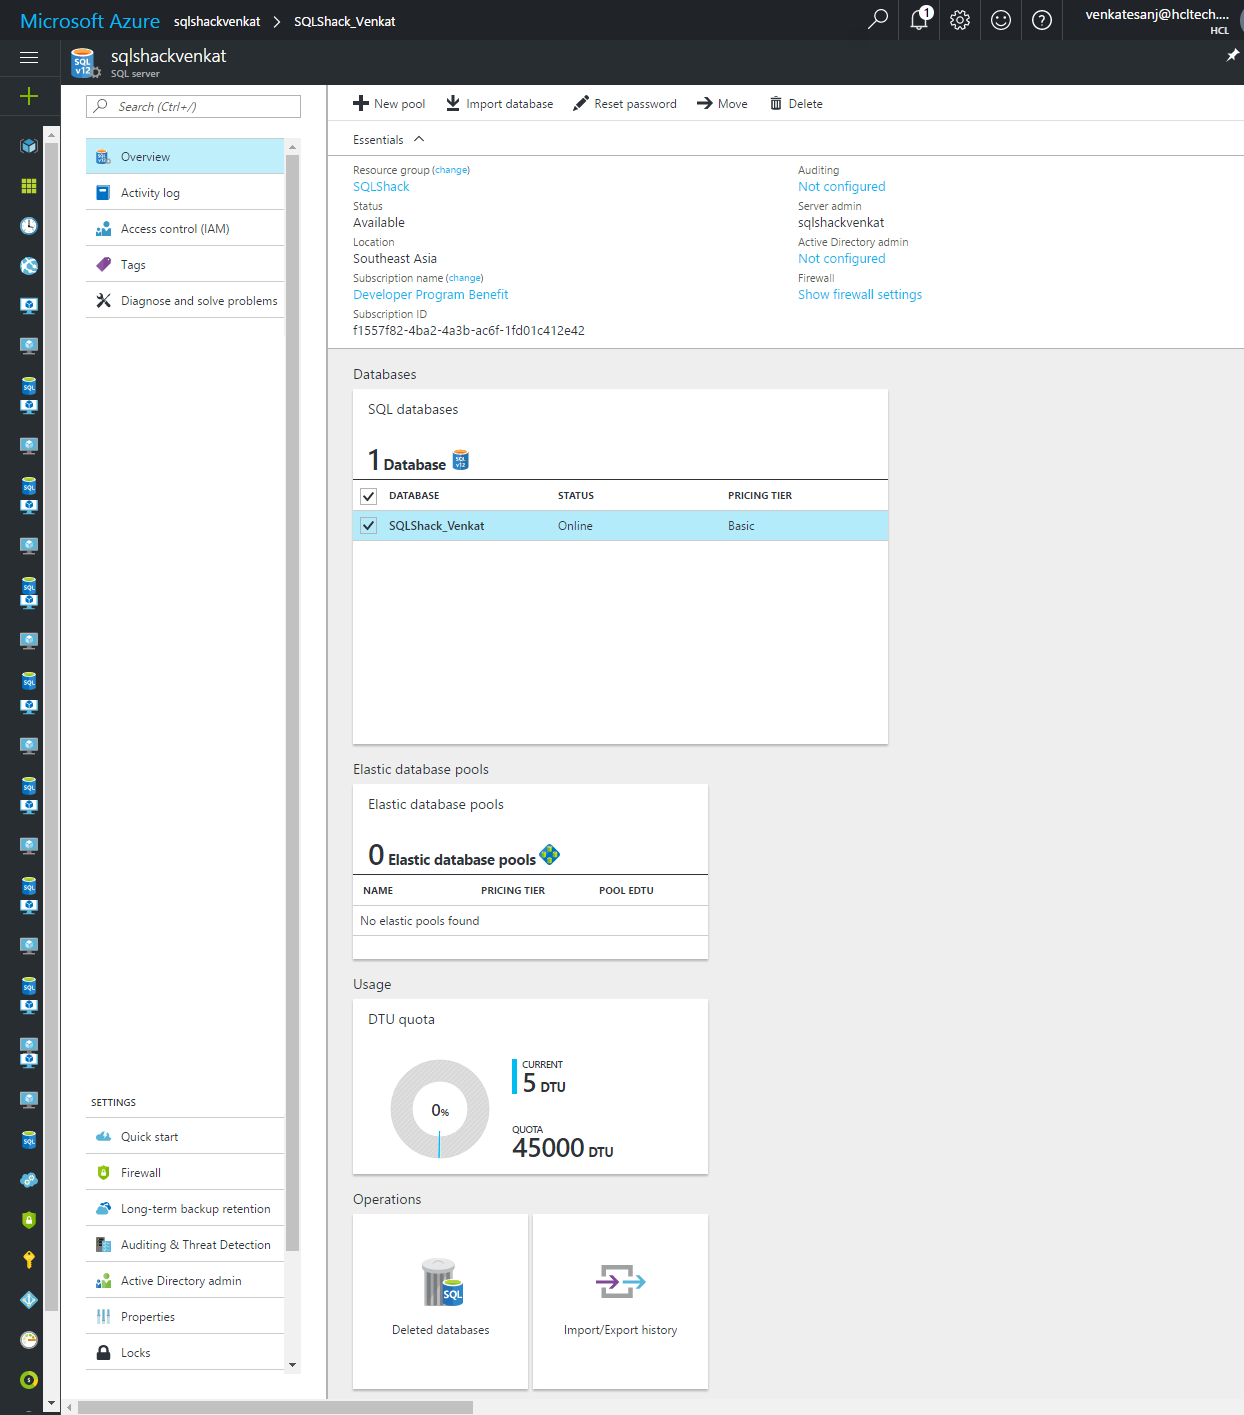
Task: Click the elastic database pools diamond icon
Action: click(550, 854)
